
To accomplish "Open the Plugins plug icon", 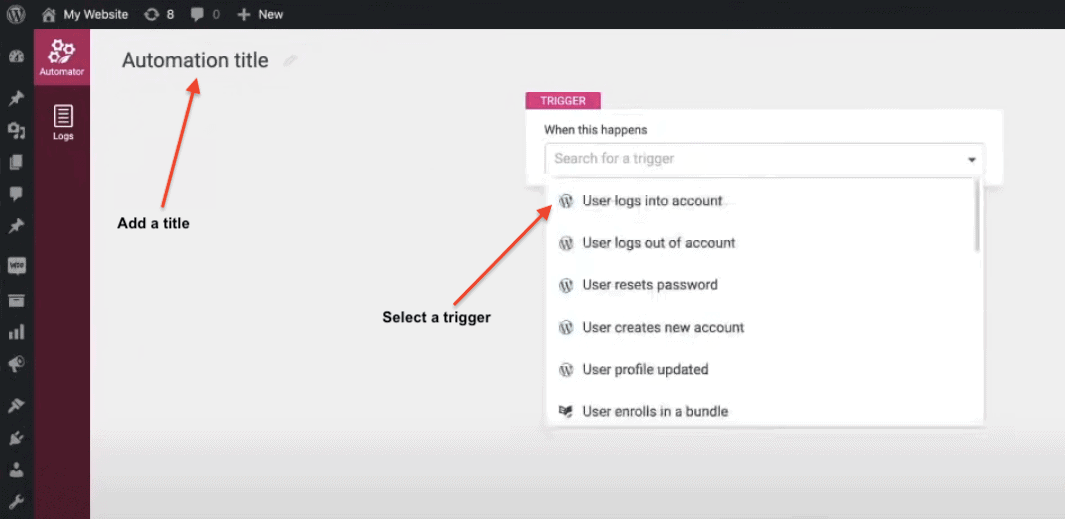I will pos(16,438).
